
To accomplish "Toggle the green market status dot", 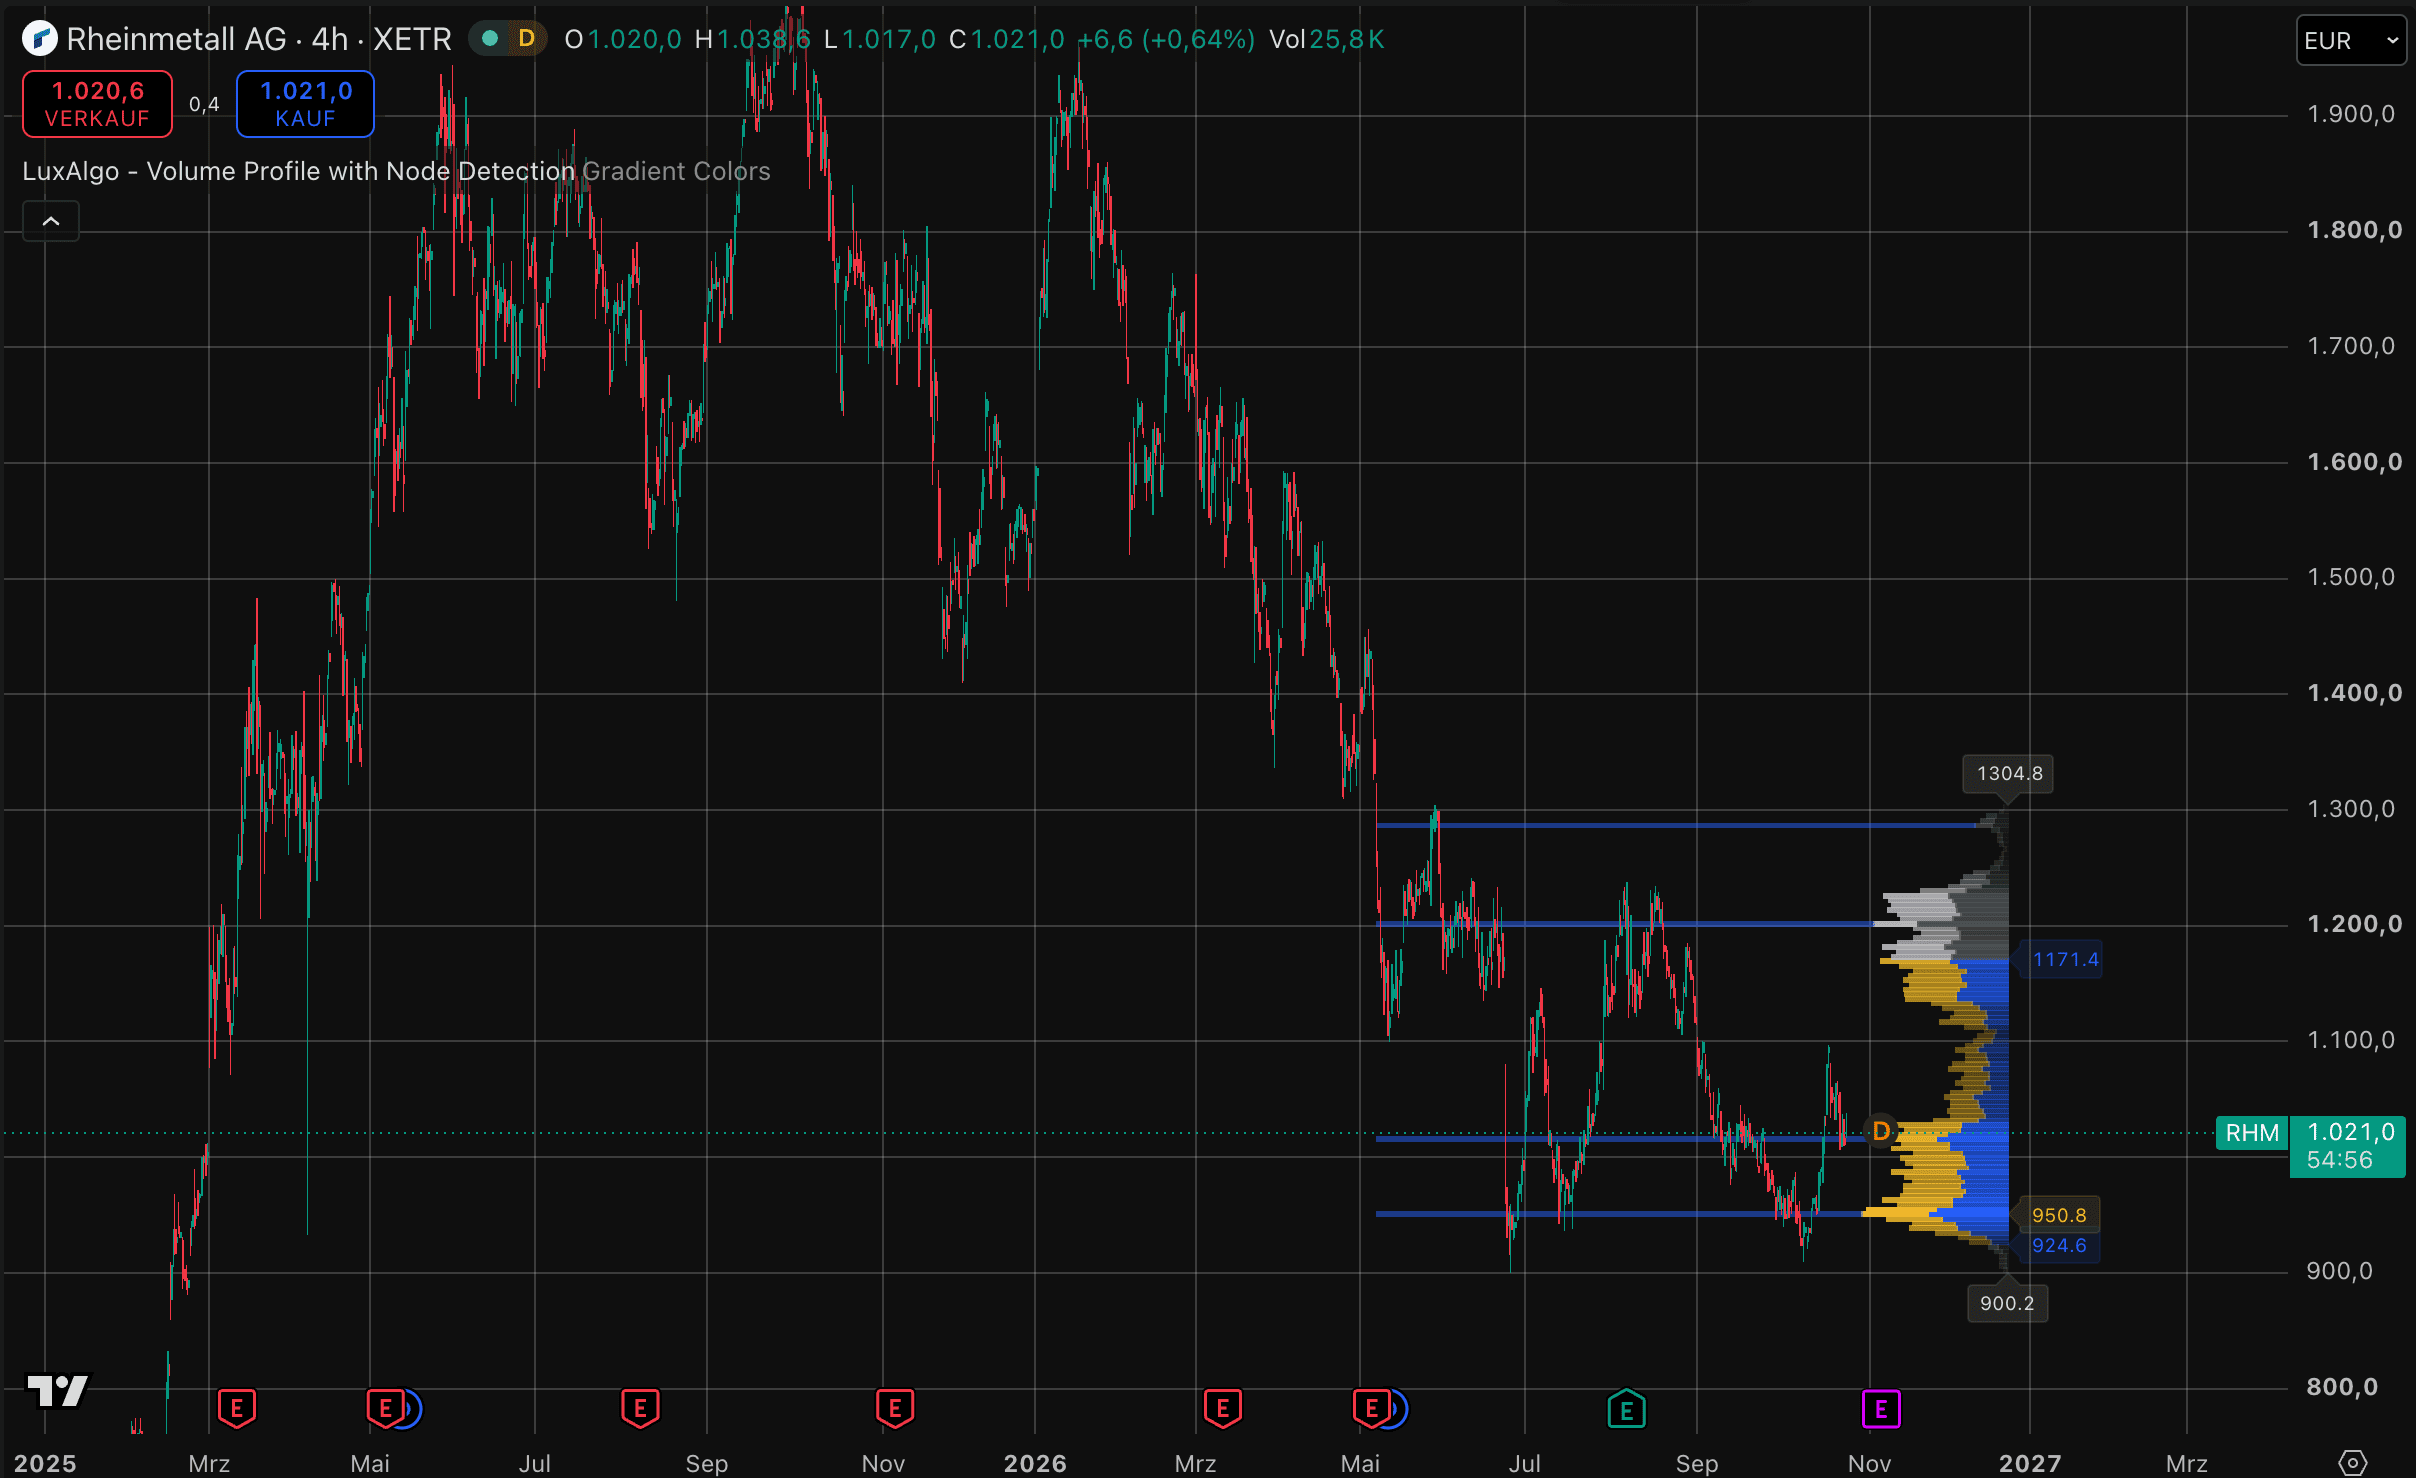I will tap(490, 39).
